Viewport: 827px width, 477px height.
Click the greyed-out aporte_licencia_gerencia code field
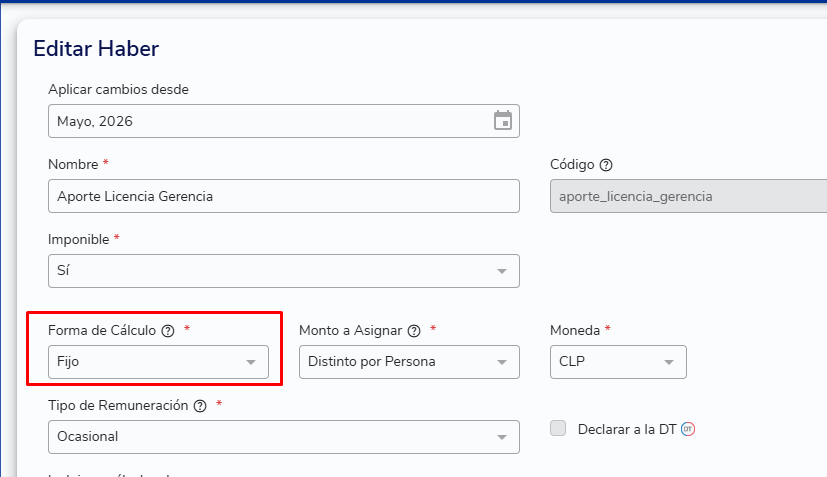tap(688, 196)
